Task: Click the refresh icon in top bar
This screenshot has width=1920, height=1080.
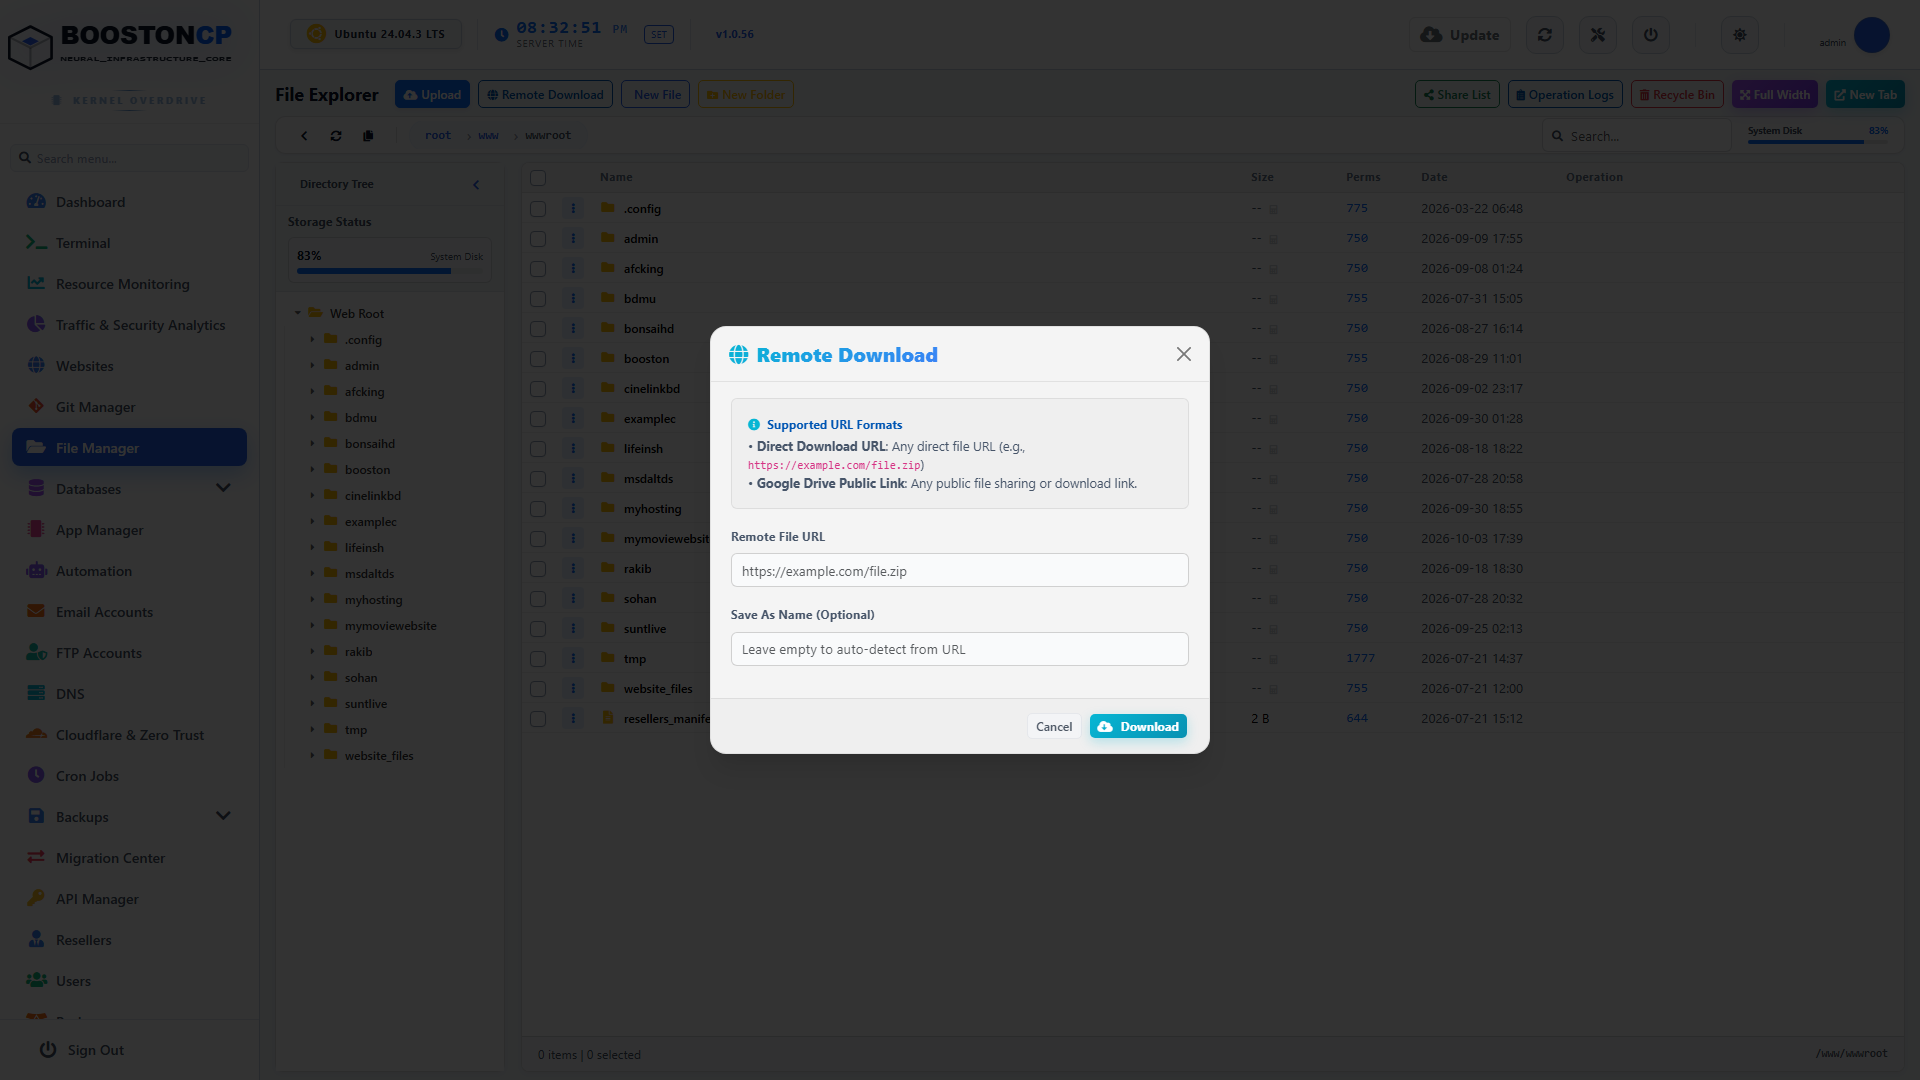Action: point(1545,34)
